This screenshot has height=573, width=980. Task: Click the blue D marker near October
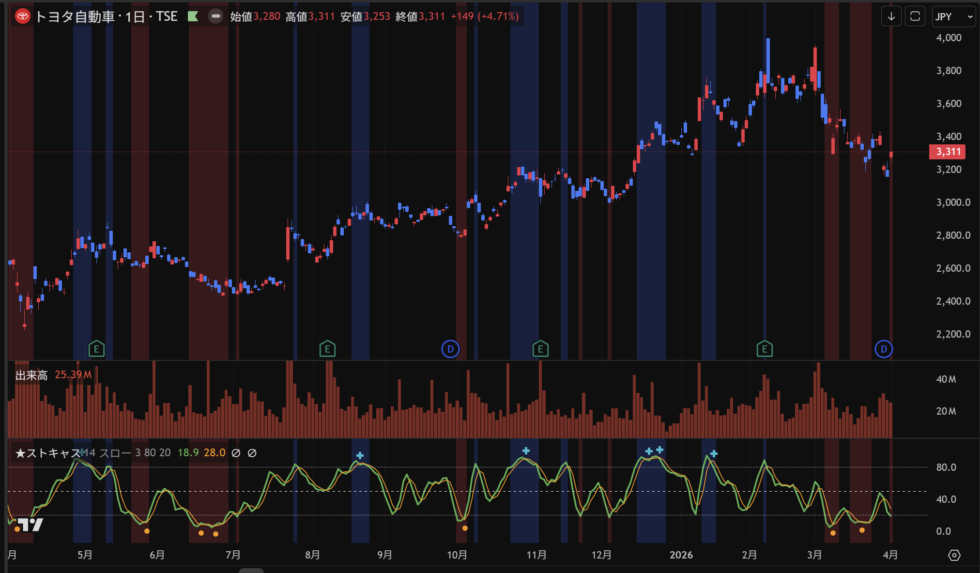(x=450, y=348)
